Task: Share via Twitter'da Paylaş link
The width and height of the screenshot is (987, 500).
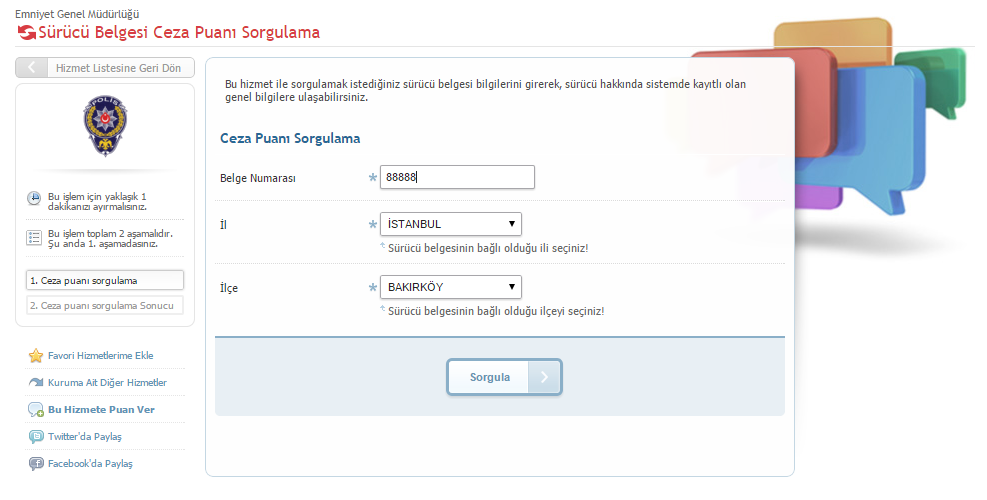Action: pos(85,436)
